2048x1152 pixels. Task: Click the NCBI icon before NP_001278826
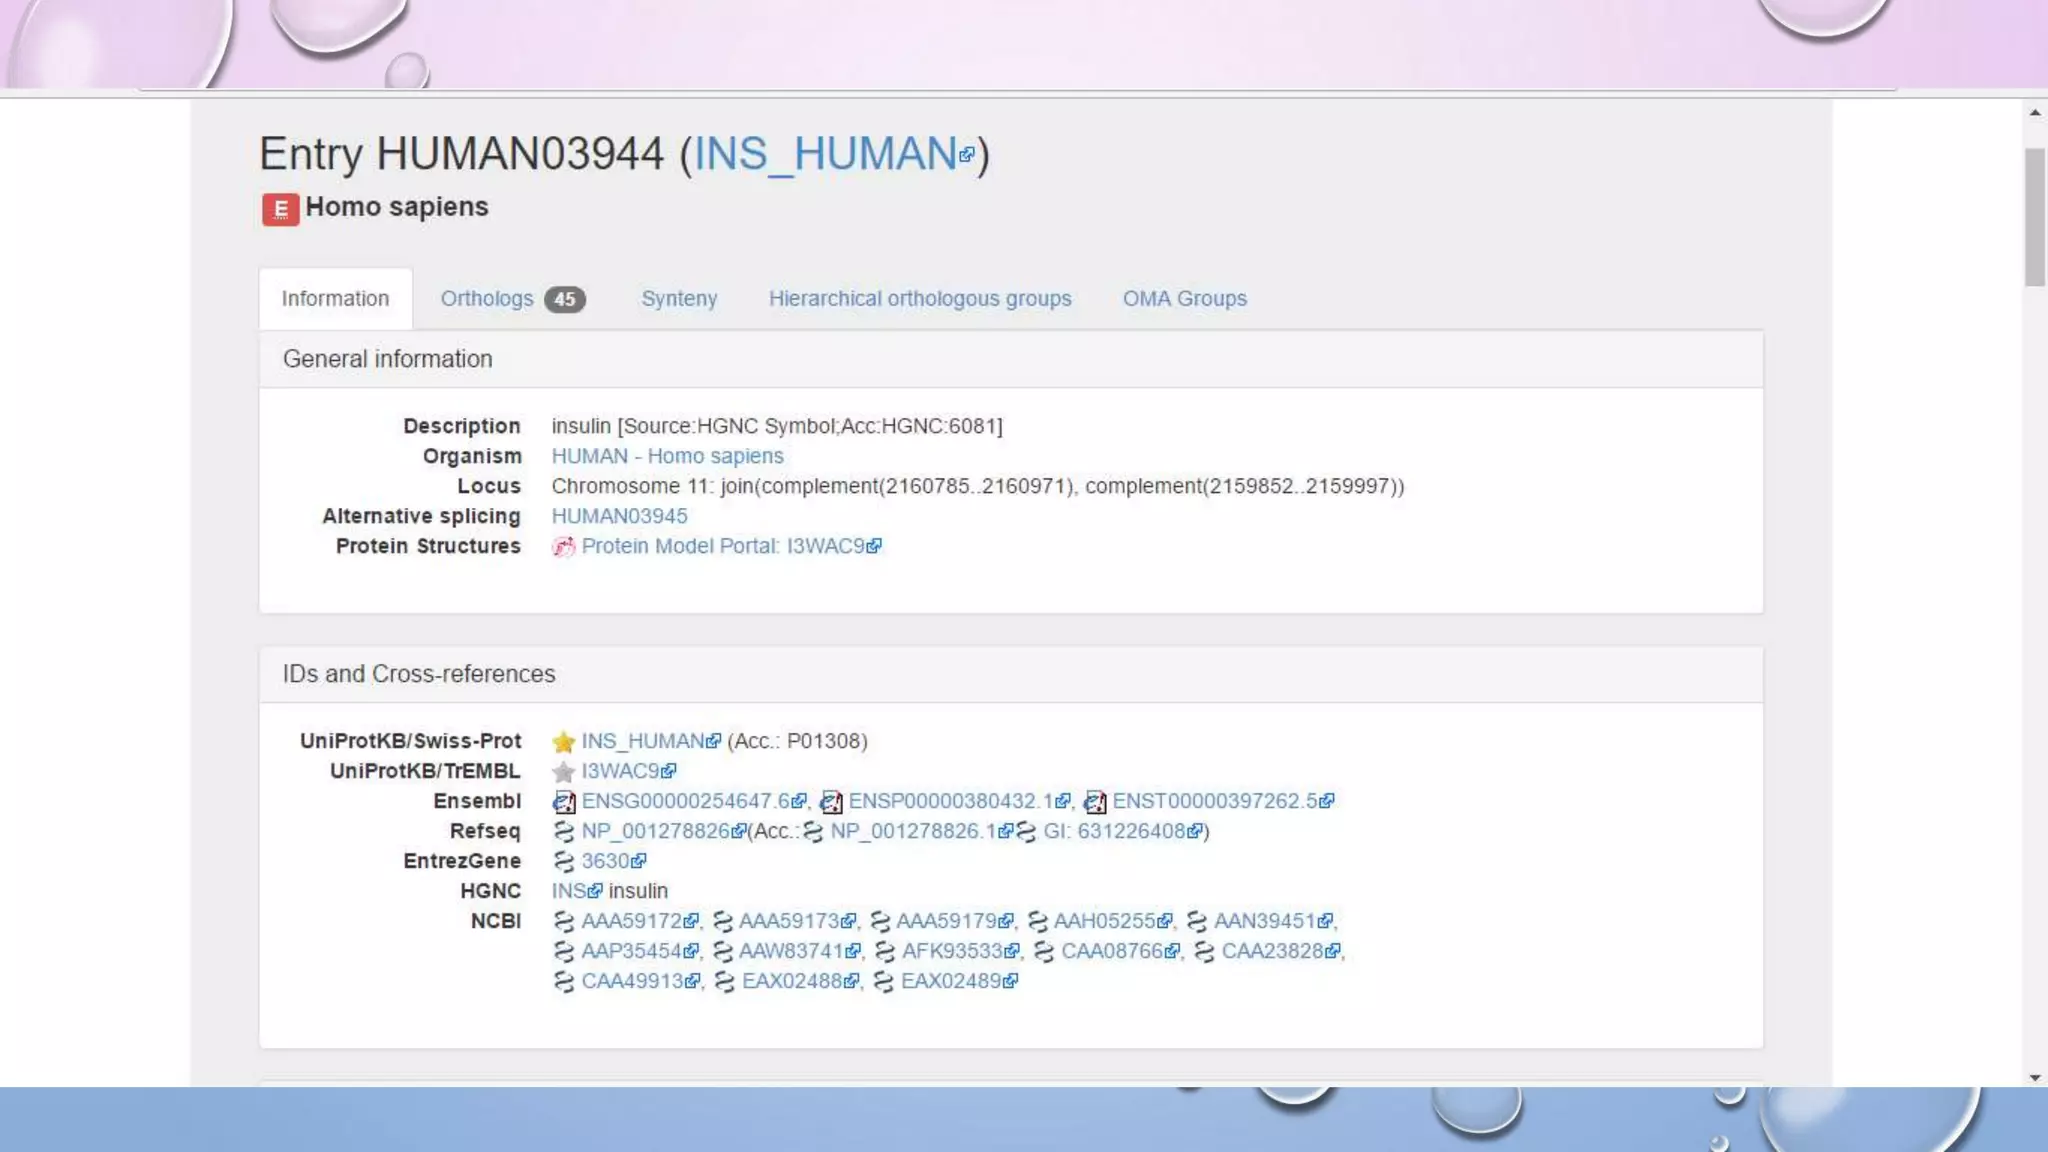(x=564, y=832)
